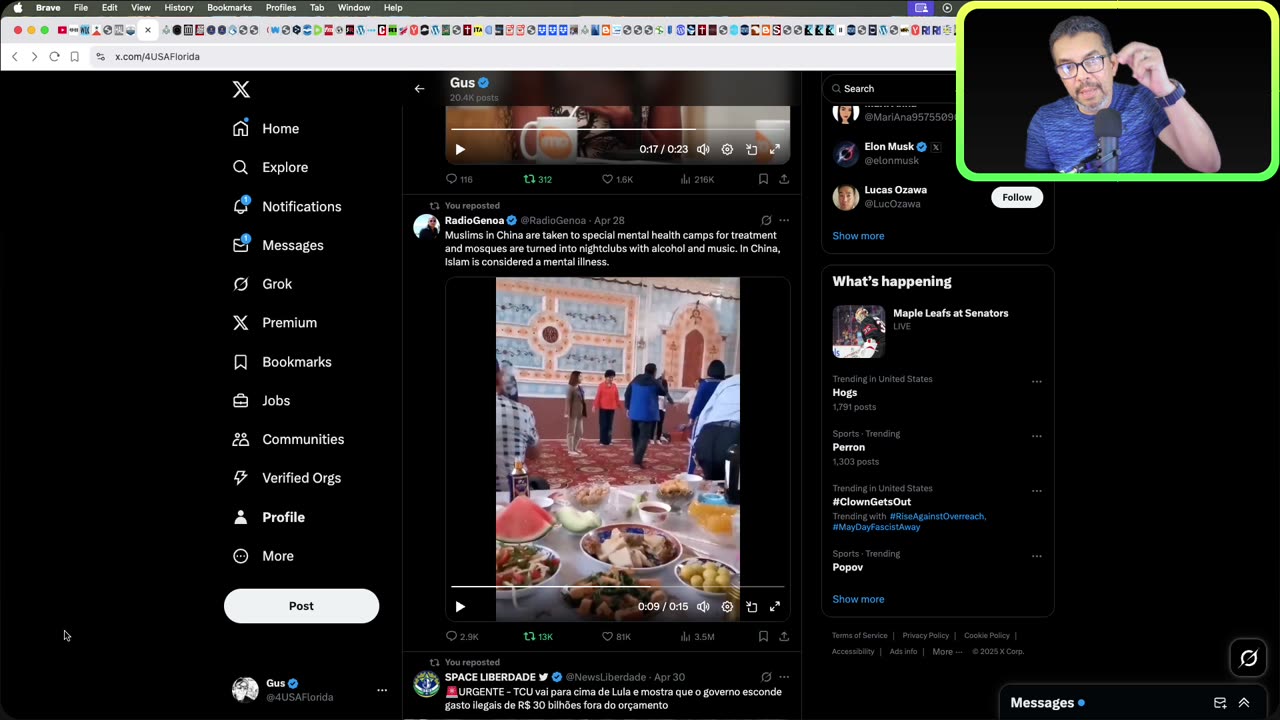Reply to the post with 116 replies
This screenshot has height=720, width=1280.
[459, 179]
